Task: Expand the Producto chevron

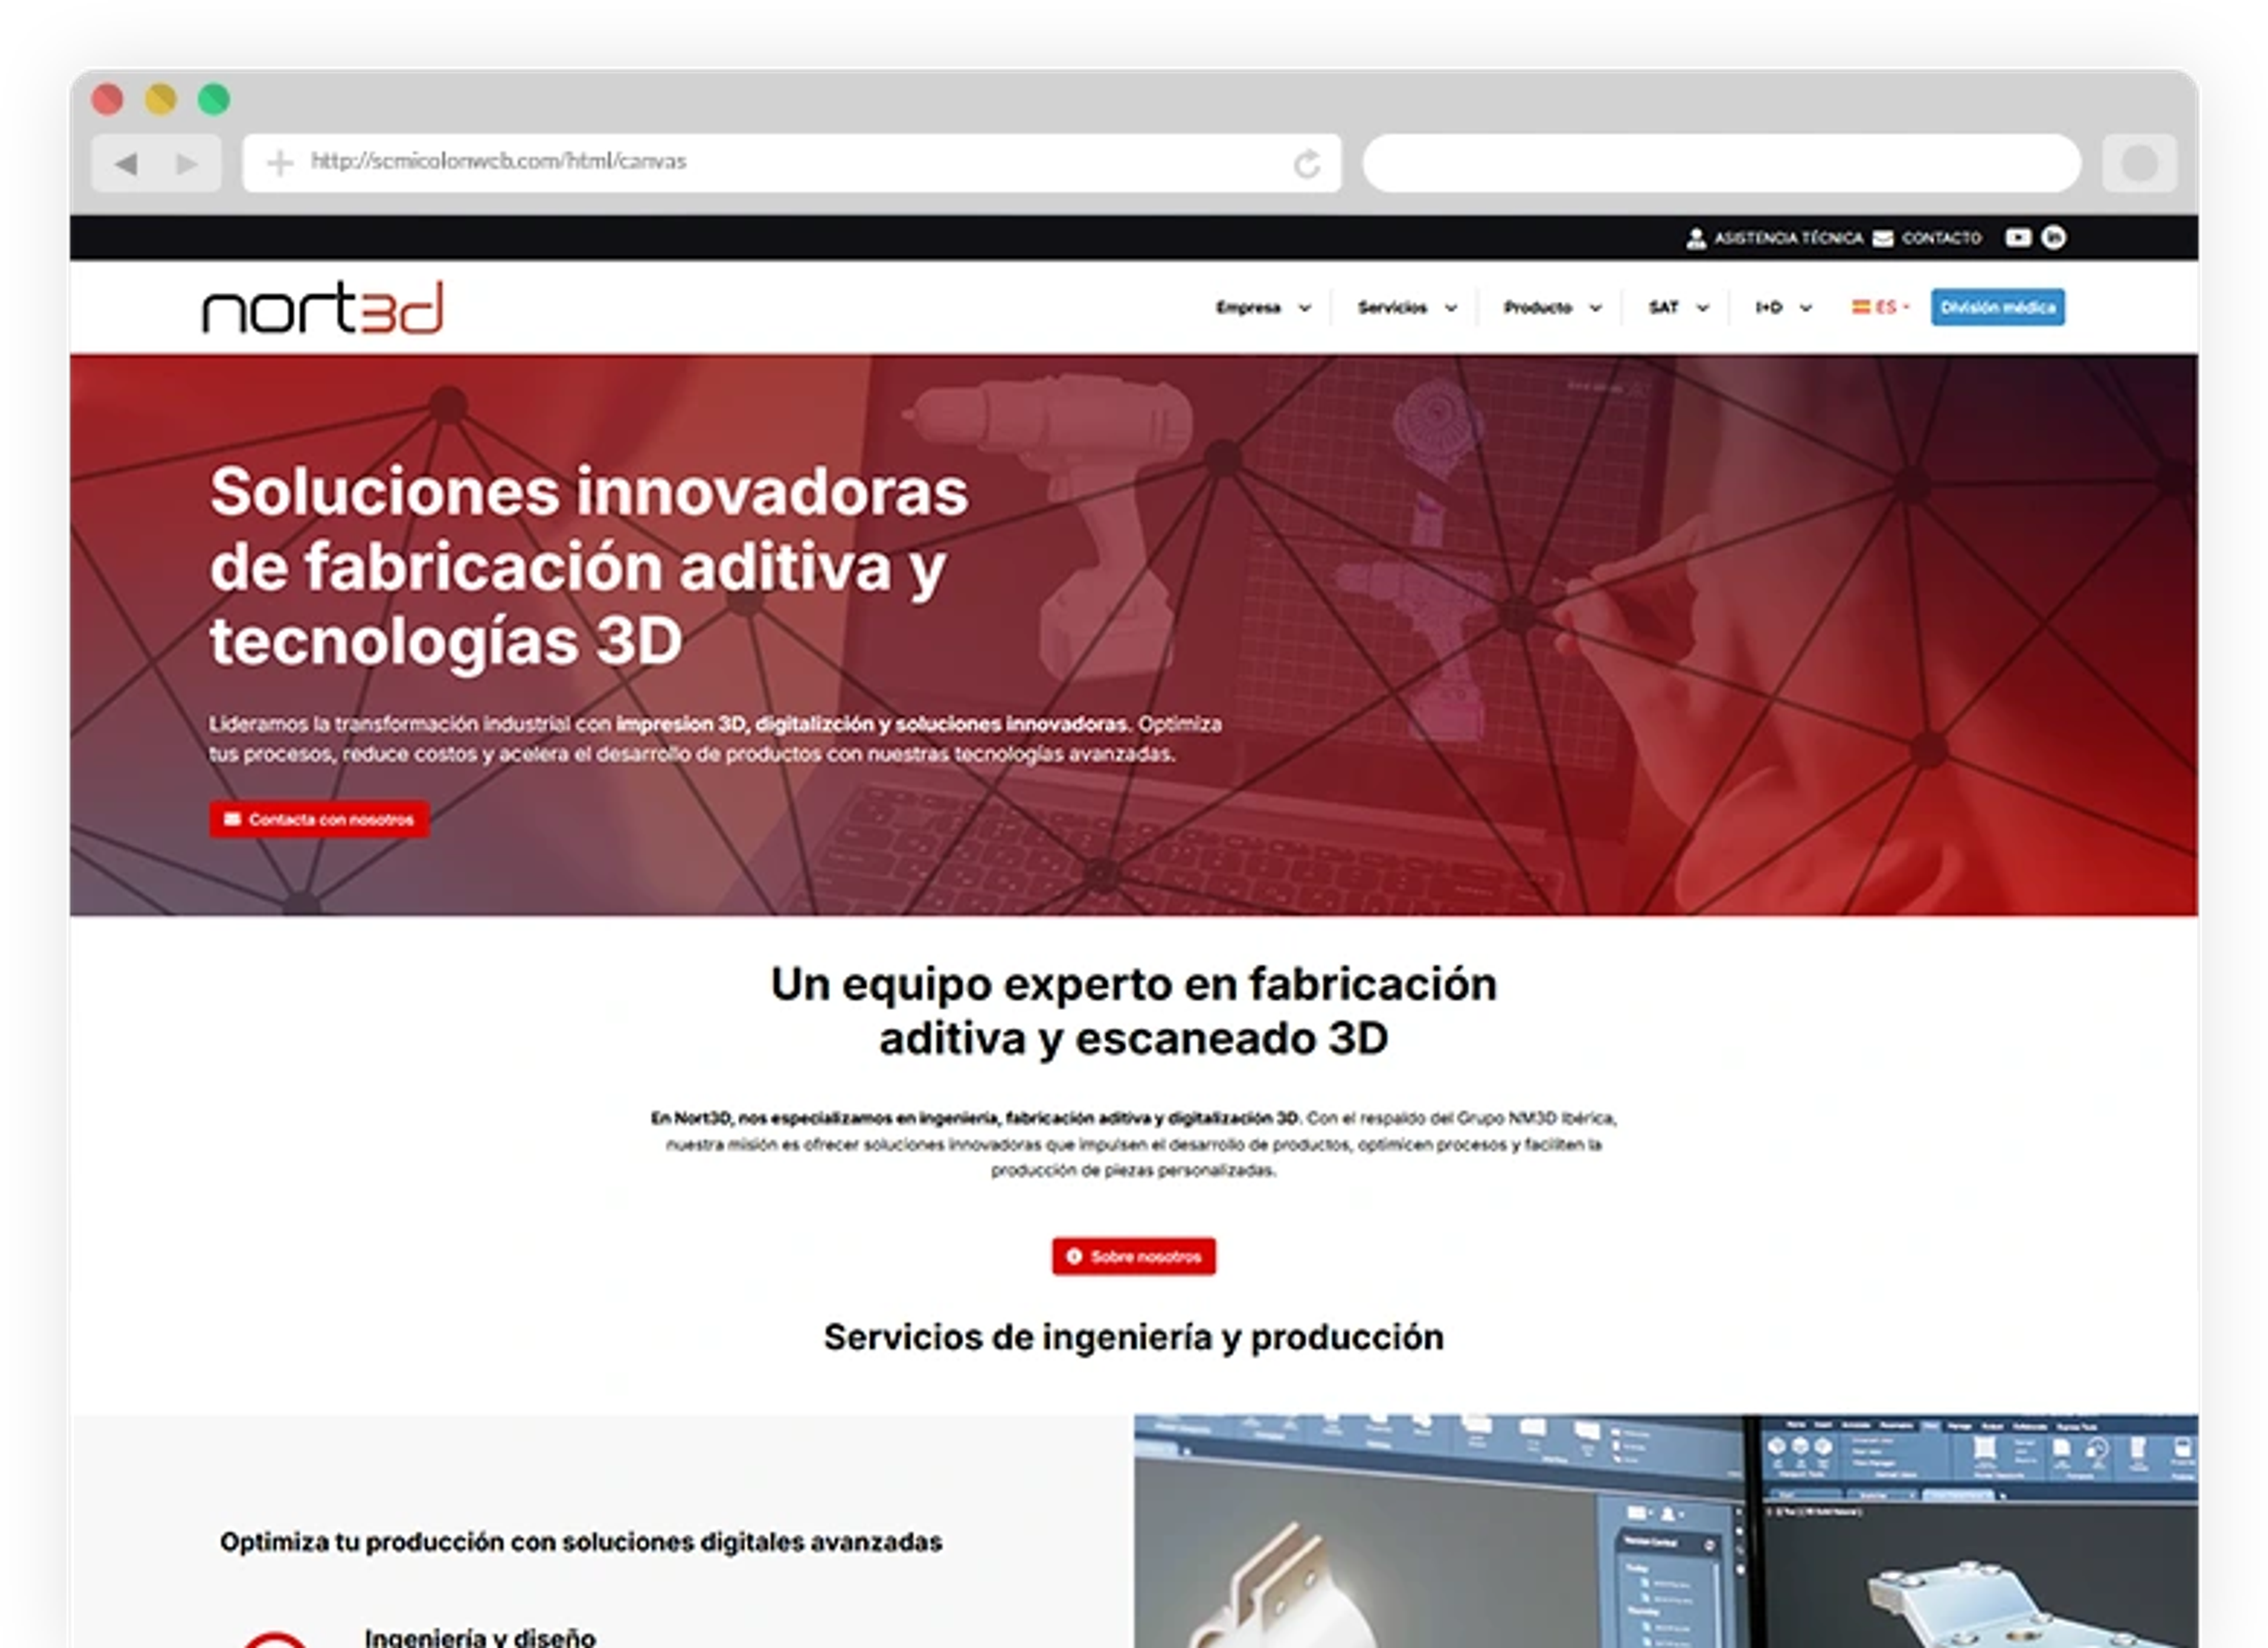Action: click(1595, 308)
